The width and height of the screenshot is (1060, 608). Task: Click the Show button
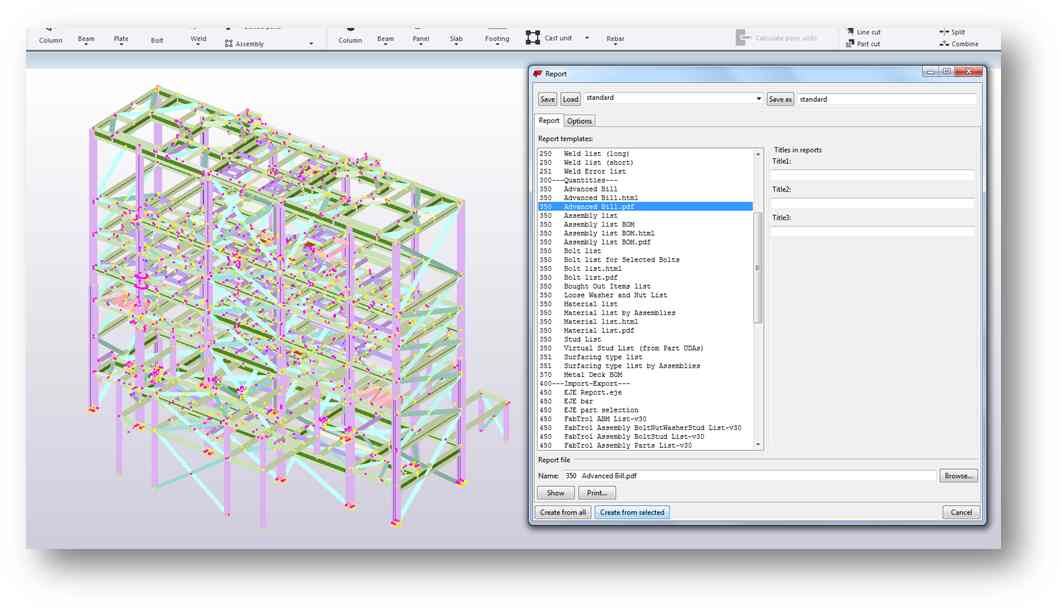pos(555,493)
